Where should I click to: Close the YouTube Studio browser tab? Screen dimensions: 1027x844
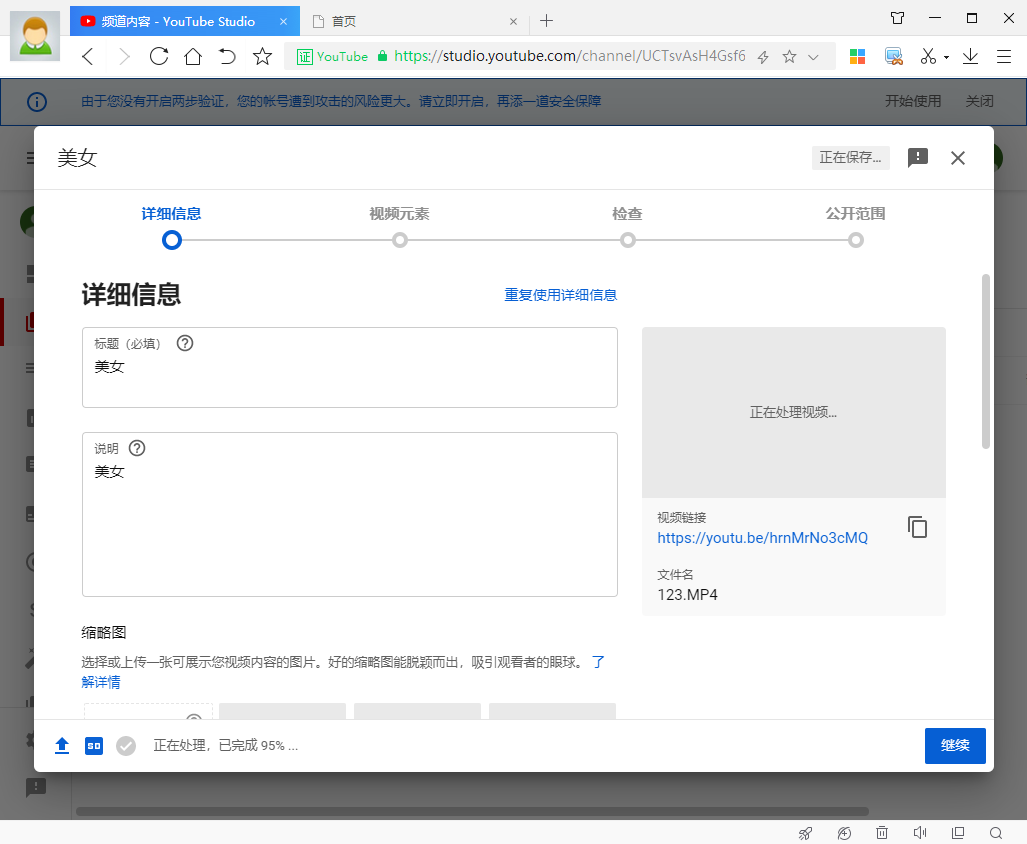(x=284, y=22)
